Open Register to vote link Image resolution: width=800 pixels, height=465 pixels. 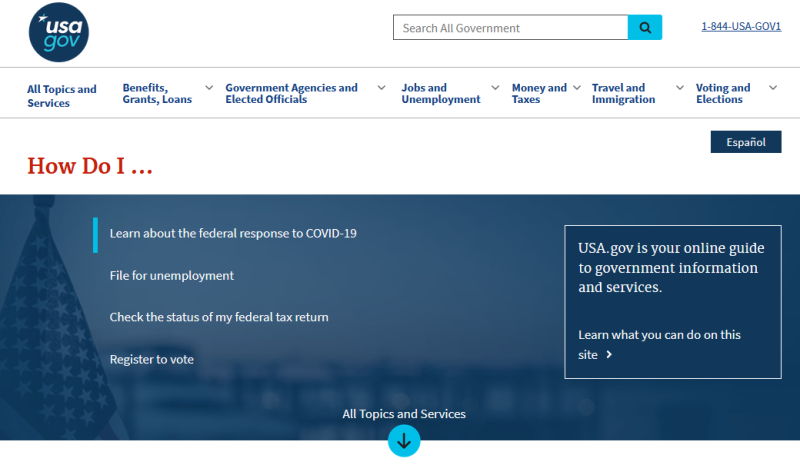pyautogui.click(x=152, y=359)
